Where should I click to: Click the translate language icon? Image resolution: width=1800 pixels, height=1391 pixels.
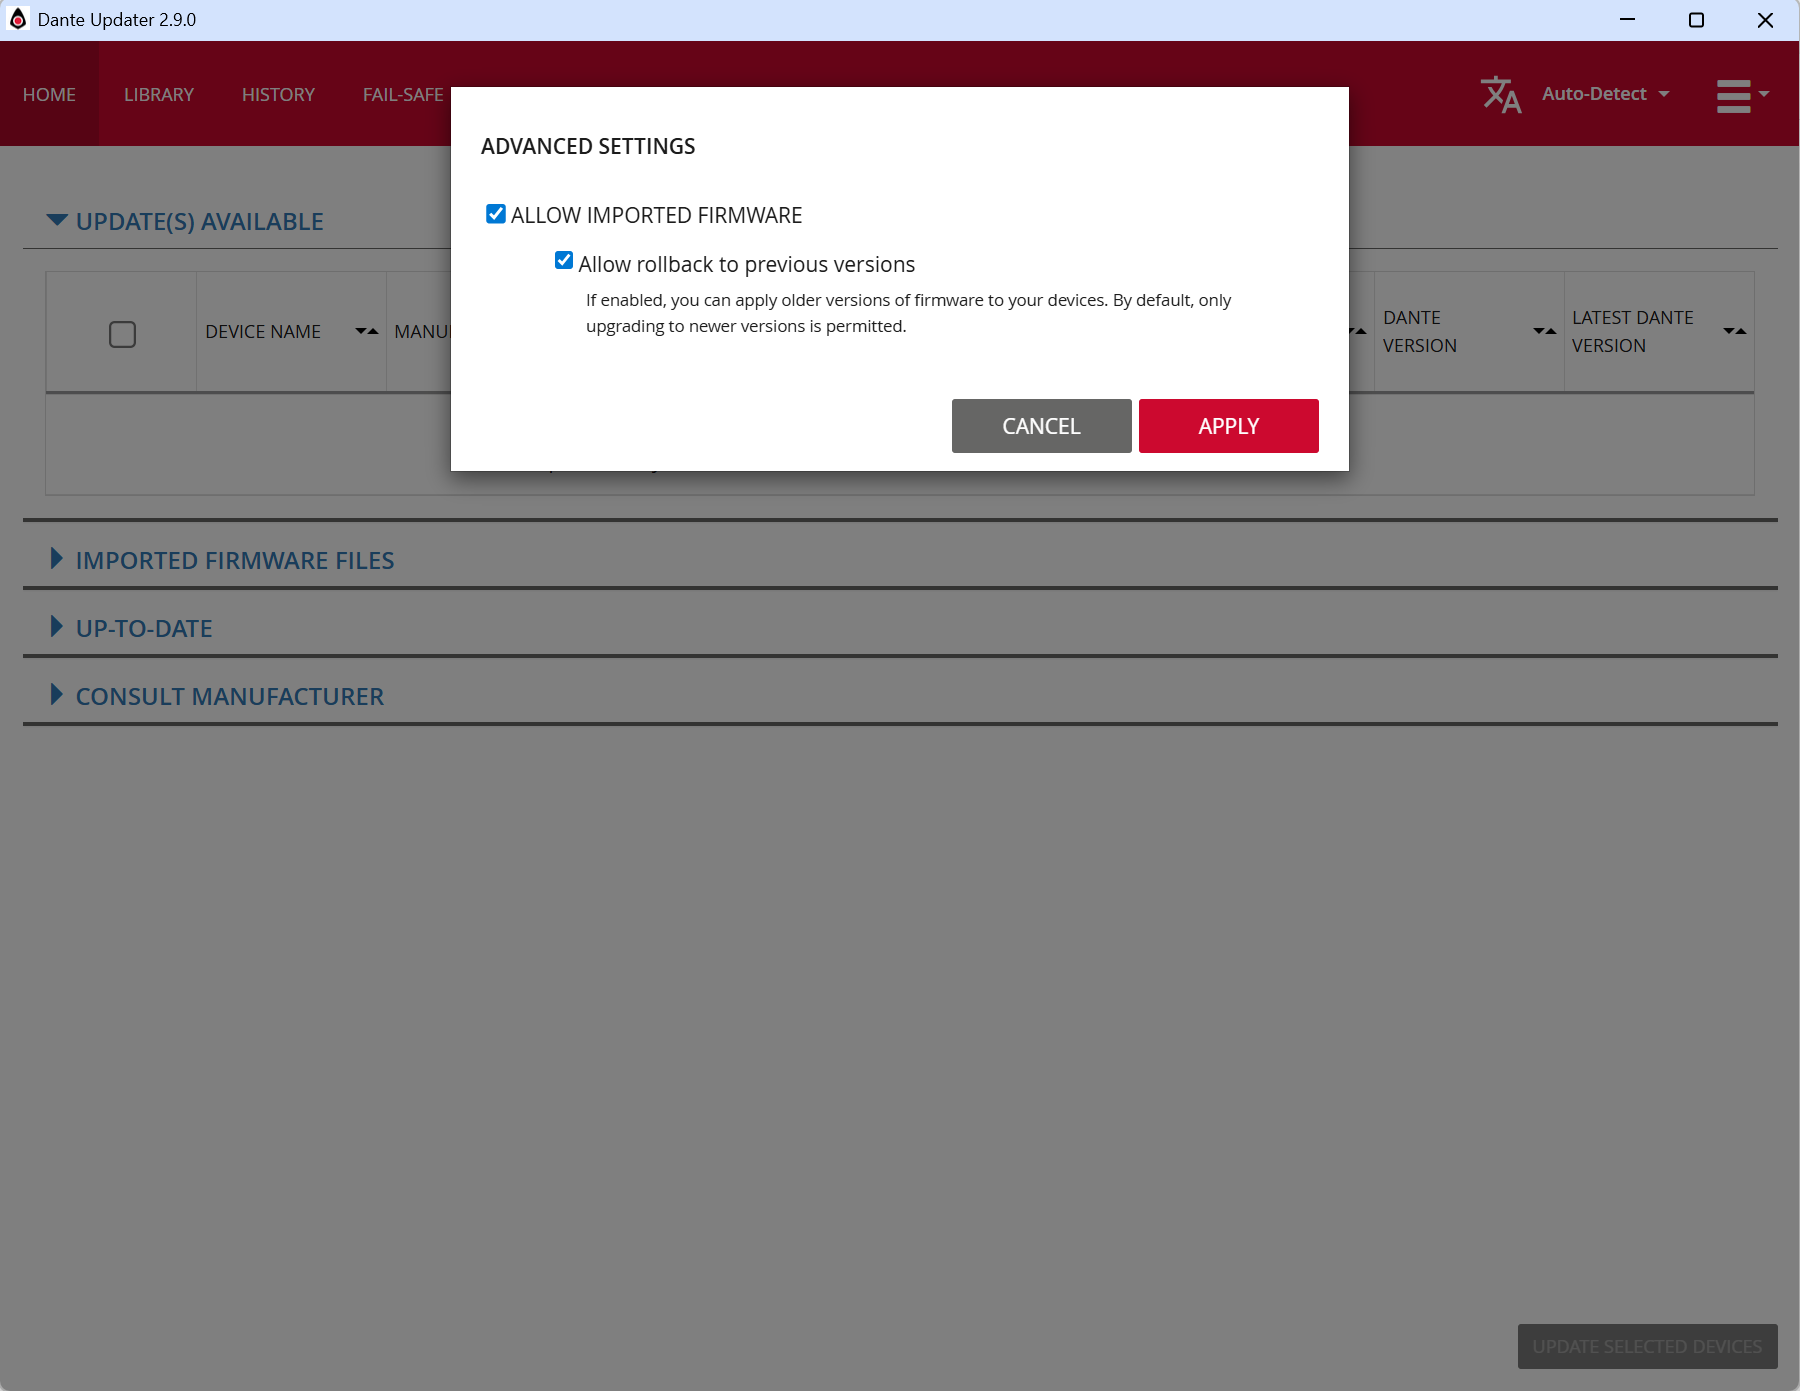[1501, 95]
